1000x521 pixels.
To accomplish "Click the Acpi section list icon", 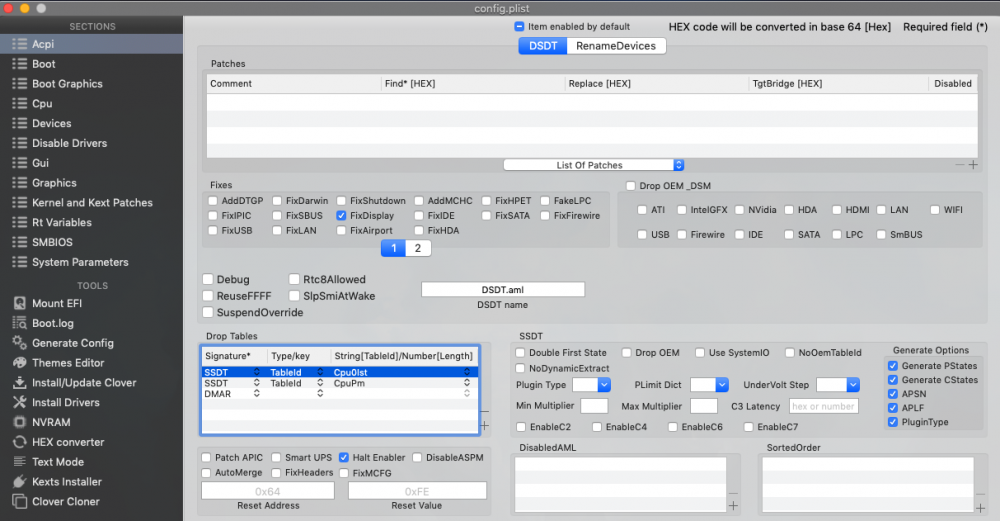I will pos(20,44).
